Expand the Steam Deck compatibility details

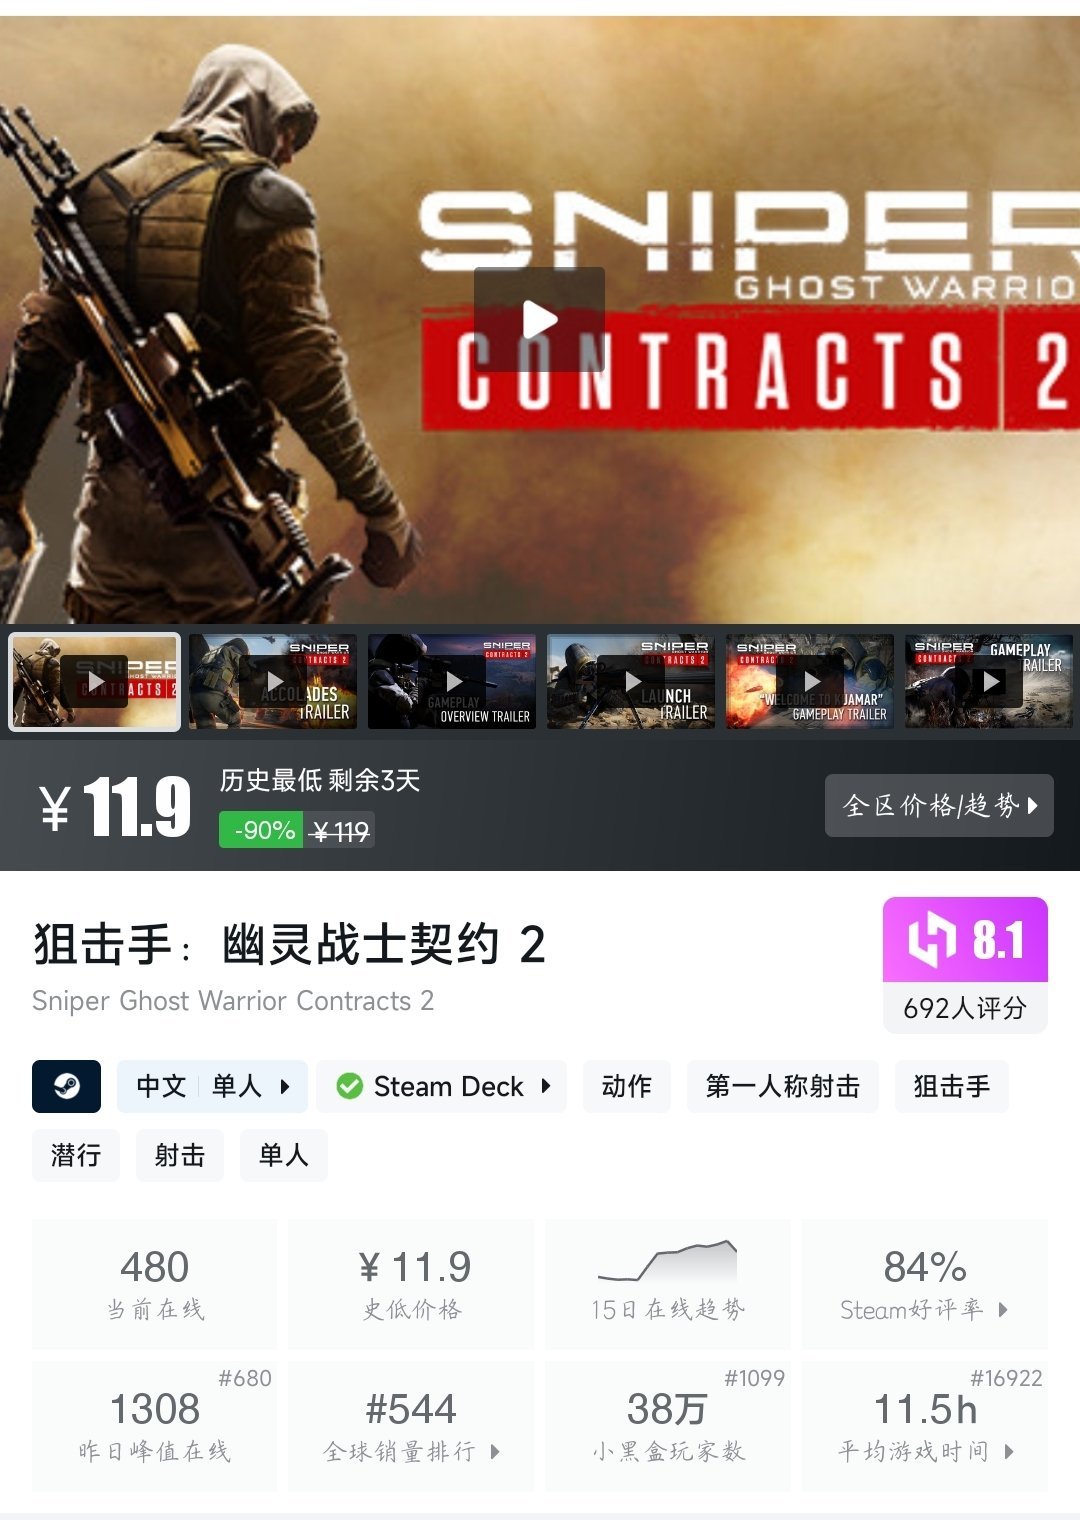(x=442, y=1086)
